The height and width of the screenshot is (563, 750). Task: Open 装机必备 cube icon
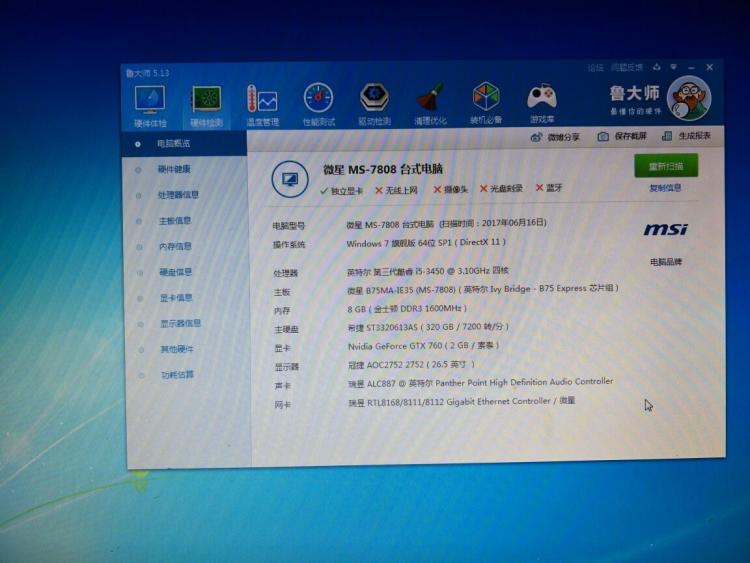[x=486, y=103]
